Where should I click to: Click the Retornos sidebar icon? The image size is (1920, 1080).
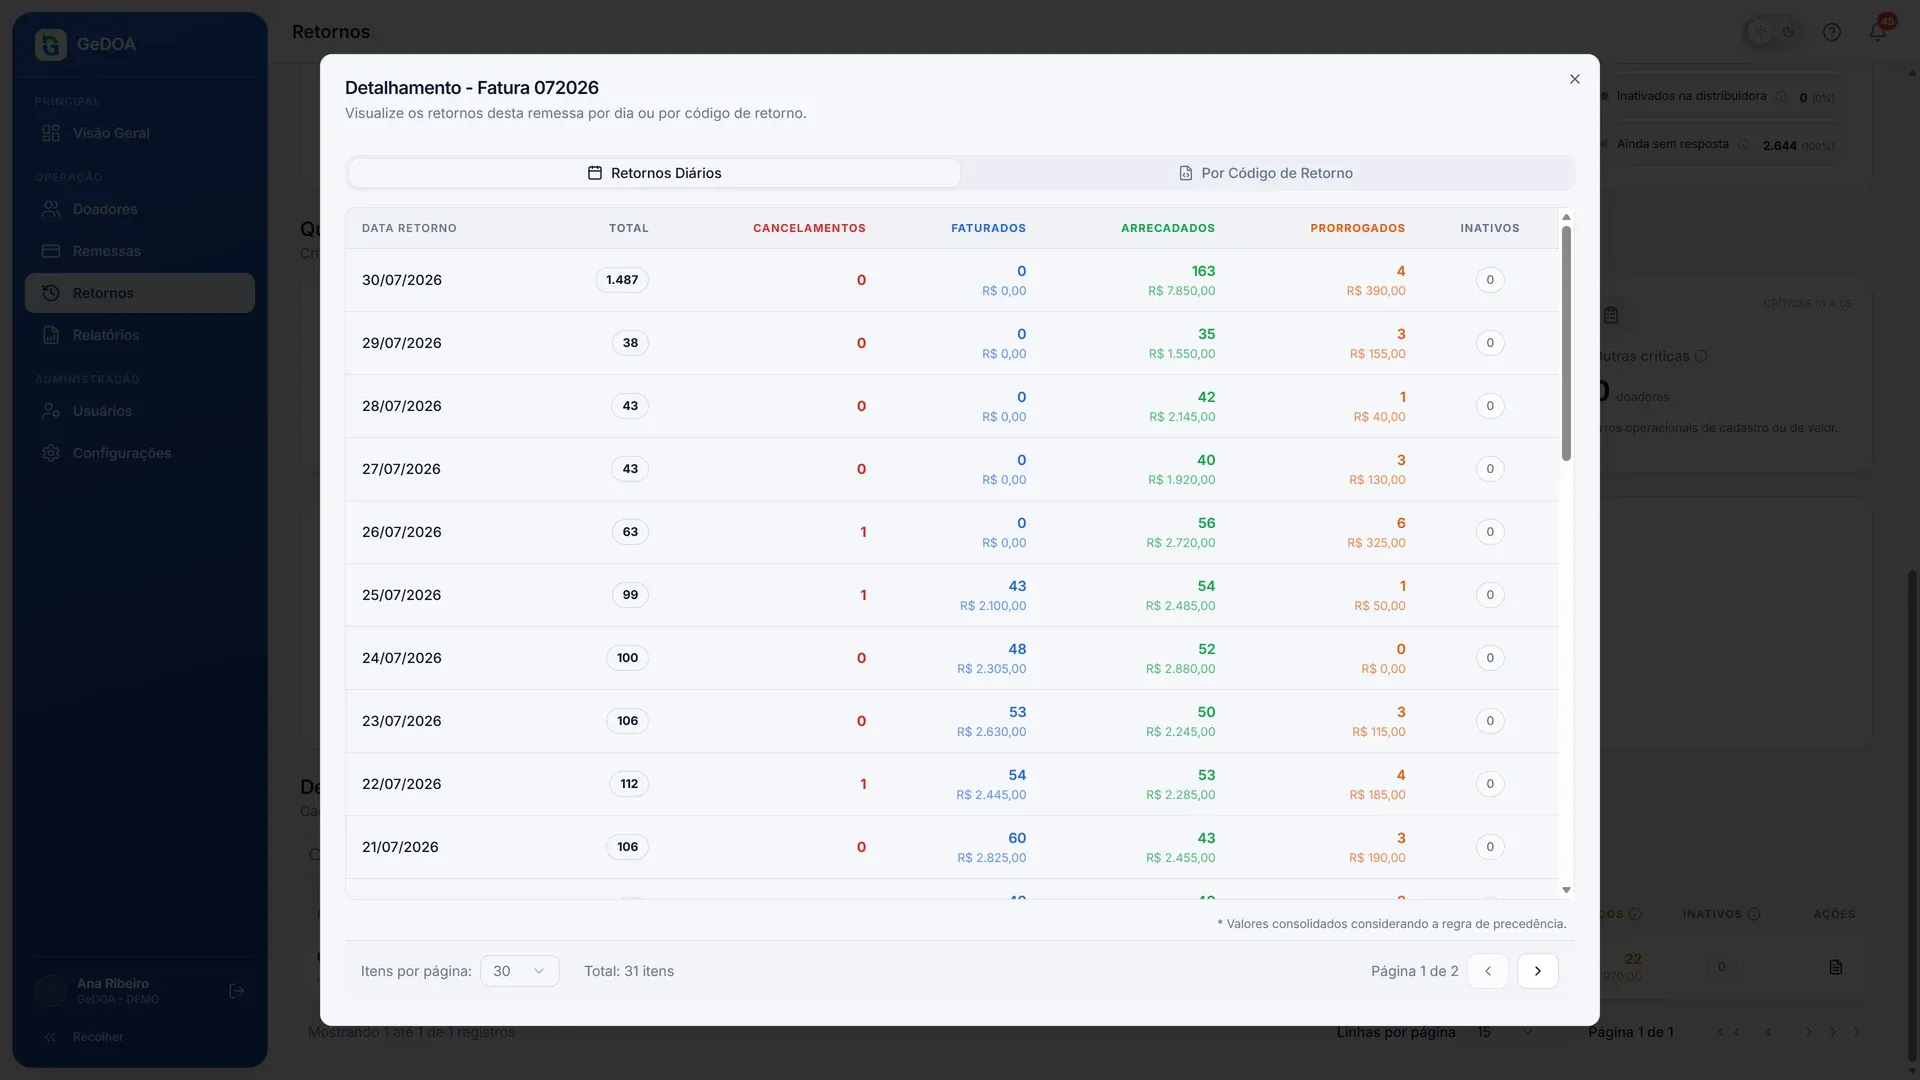coord(51,293)
